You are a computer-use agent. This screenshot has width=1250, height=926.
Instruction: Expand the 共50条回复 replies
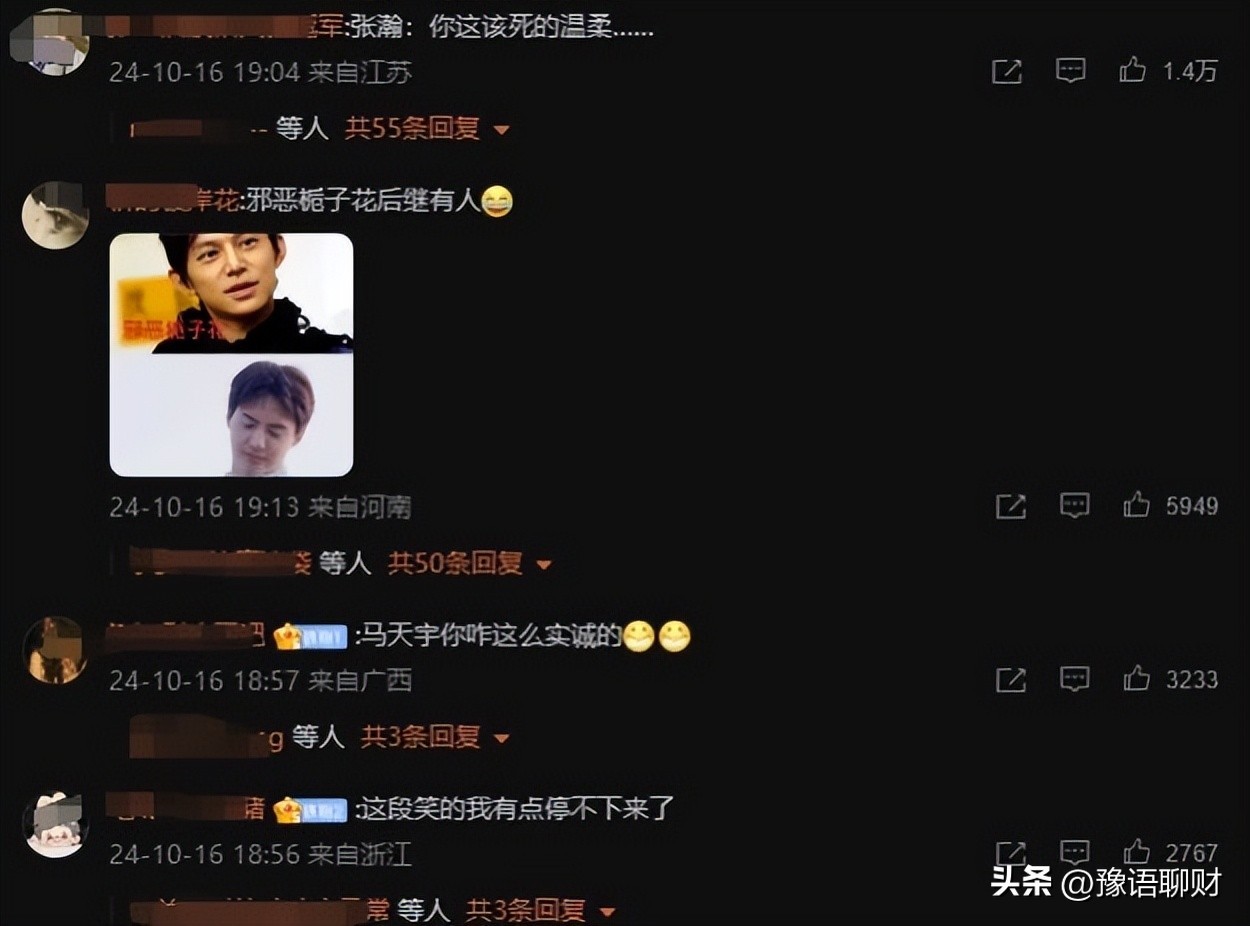tap(470, 564)
